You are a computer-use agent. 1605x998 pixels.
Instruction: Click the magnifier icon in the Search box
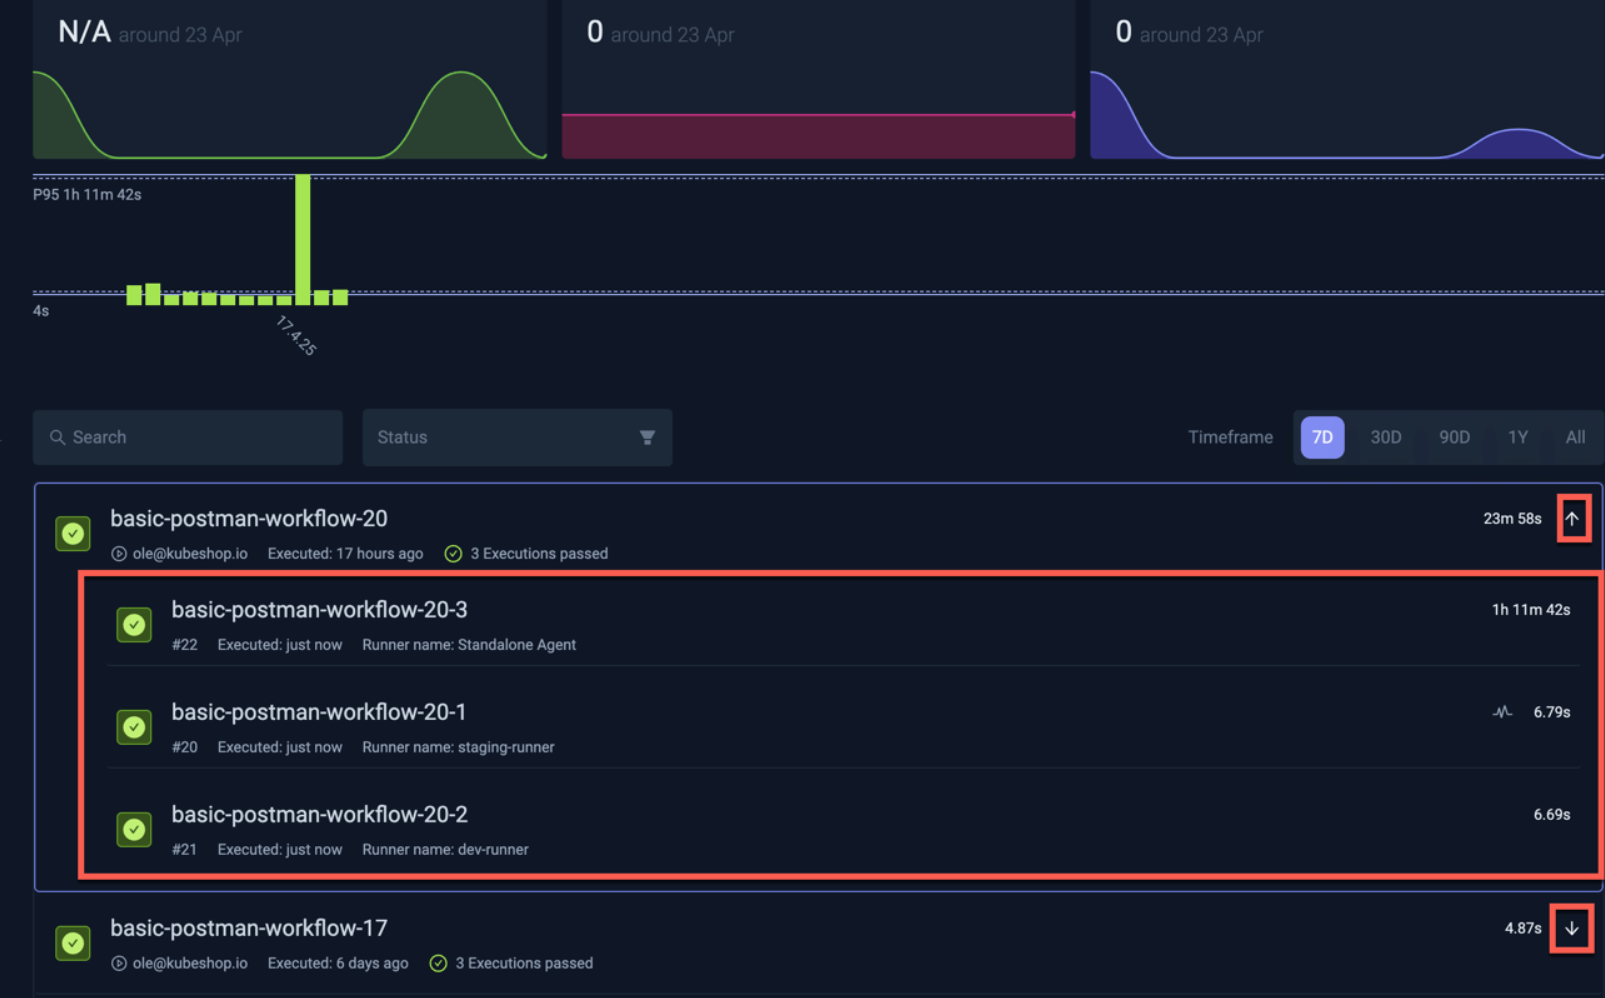(x=57, y=437)
